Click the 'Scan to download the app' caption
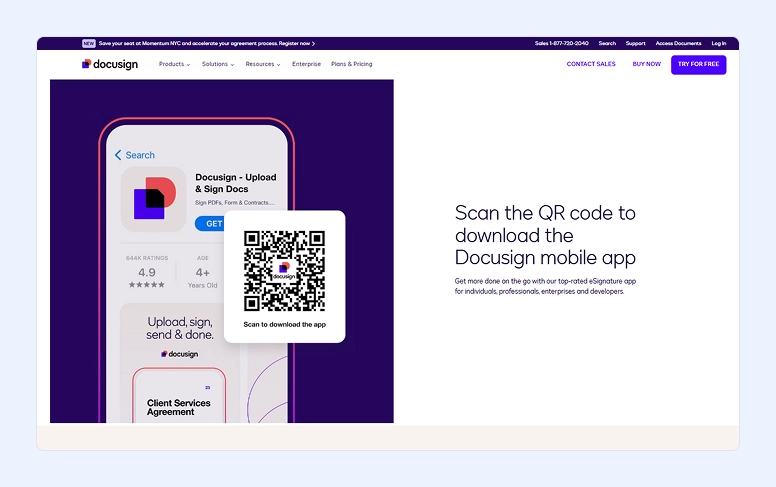The image size is (776, 487). tap(285, 325)
